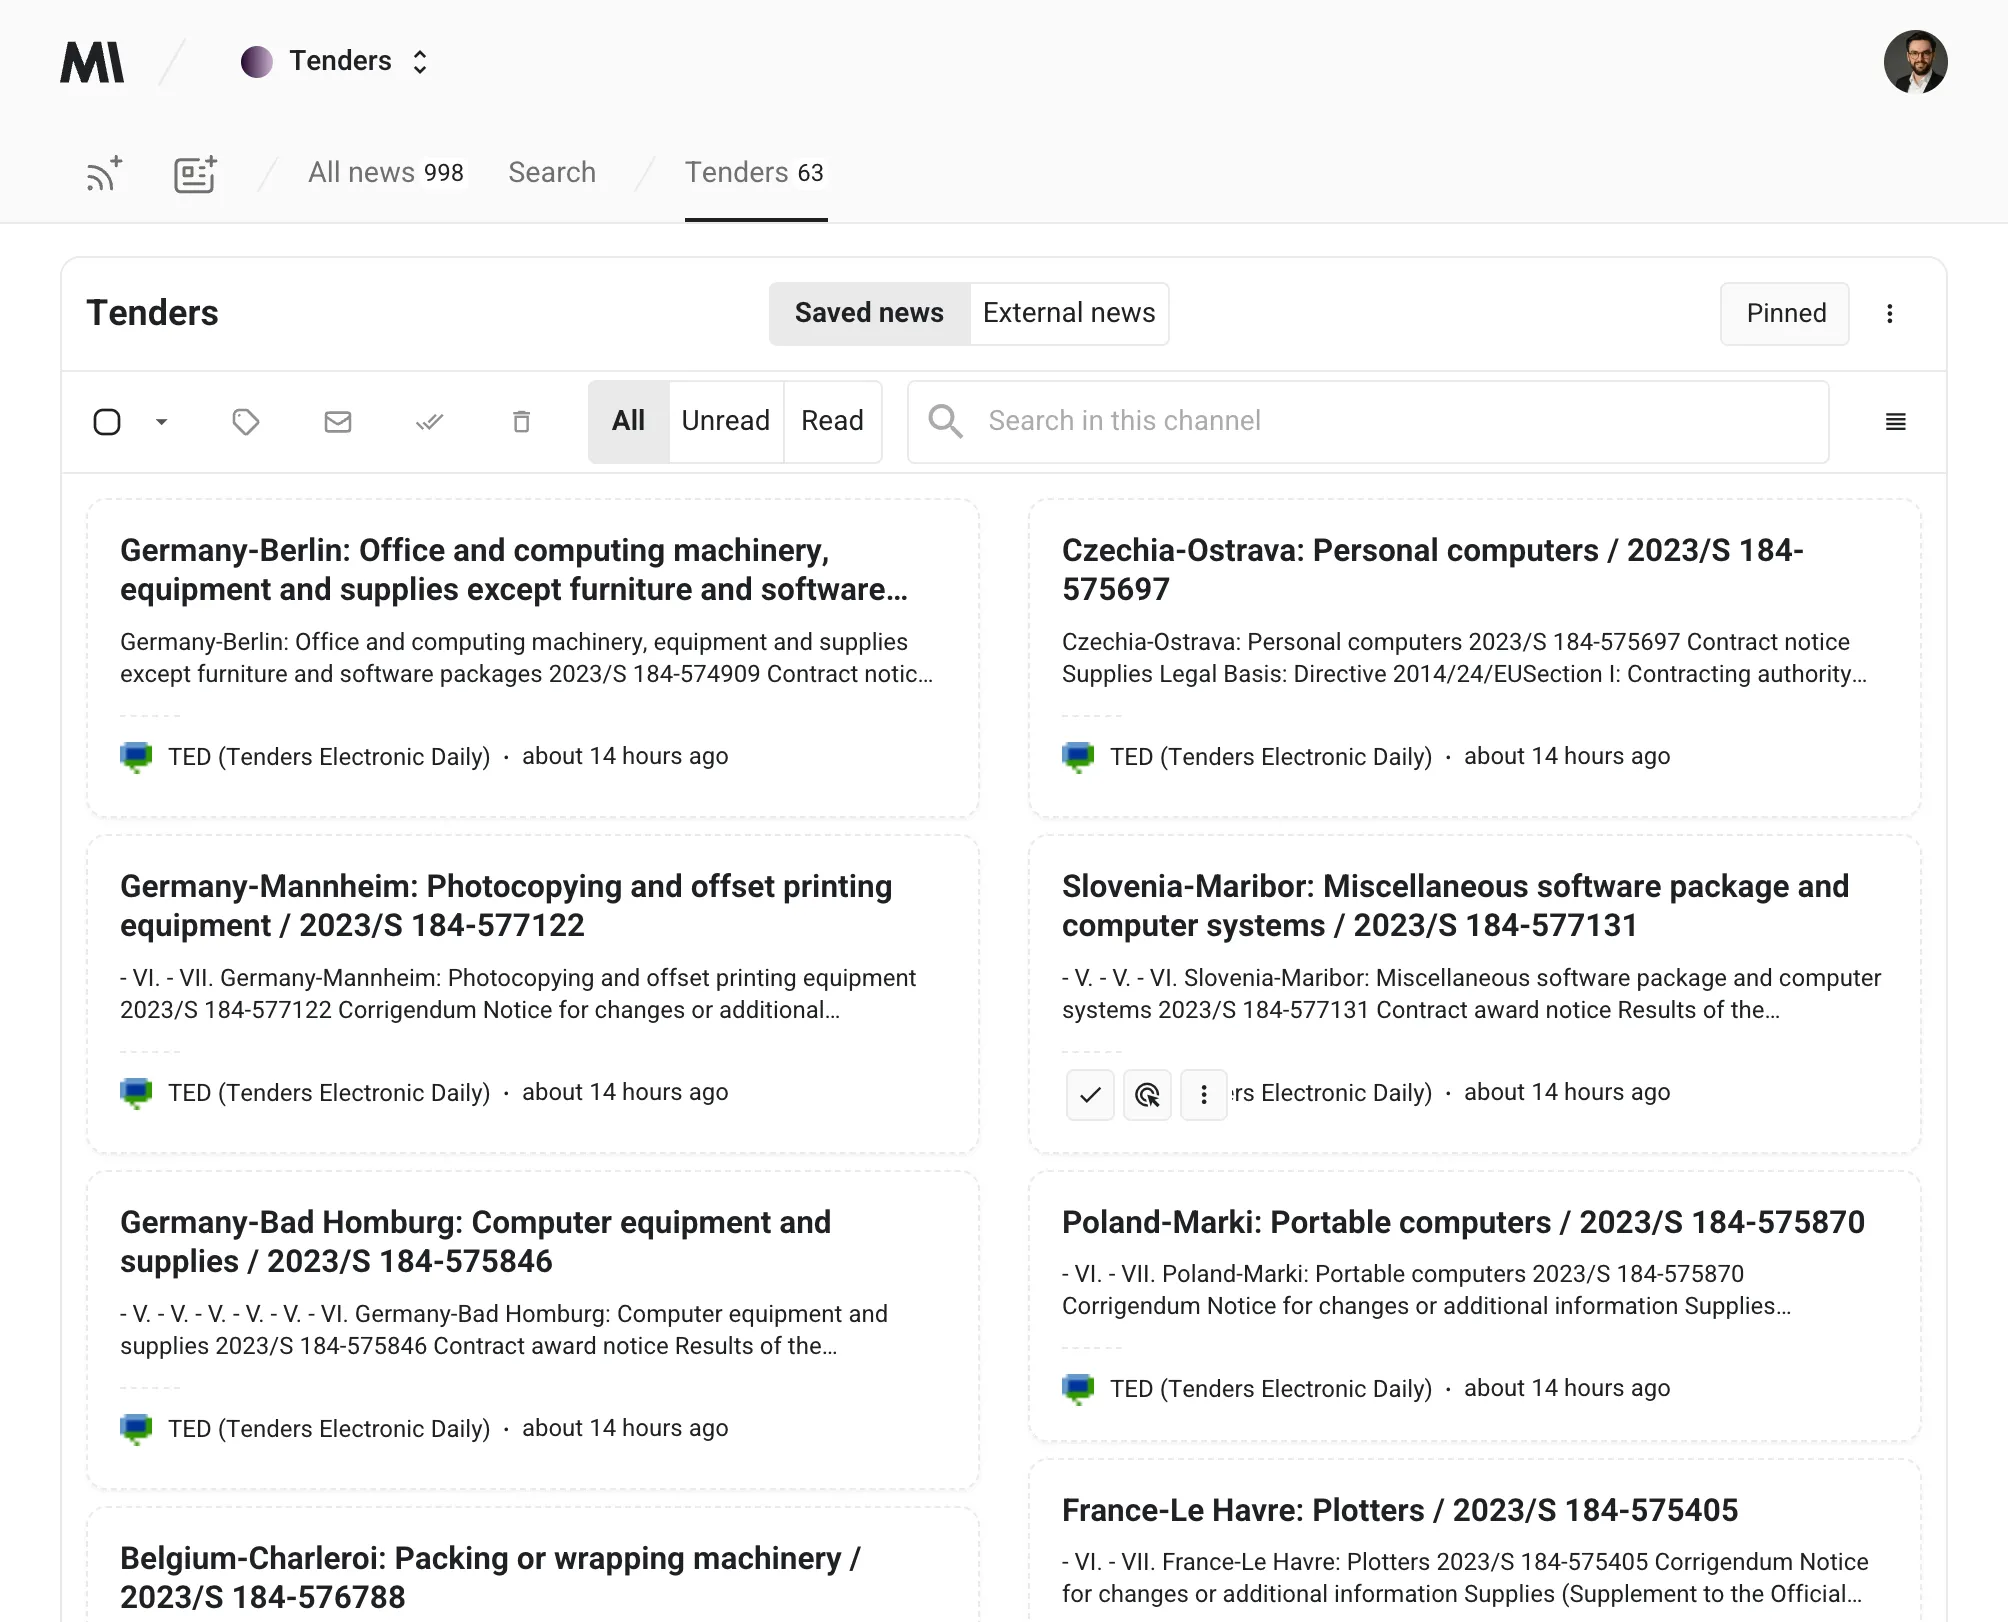The image size is (2008, 1622).
Task: Click the delete/trash icon in toolbar
Action: coord(521,422)
